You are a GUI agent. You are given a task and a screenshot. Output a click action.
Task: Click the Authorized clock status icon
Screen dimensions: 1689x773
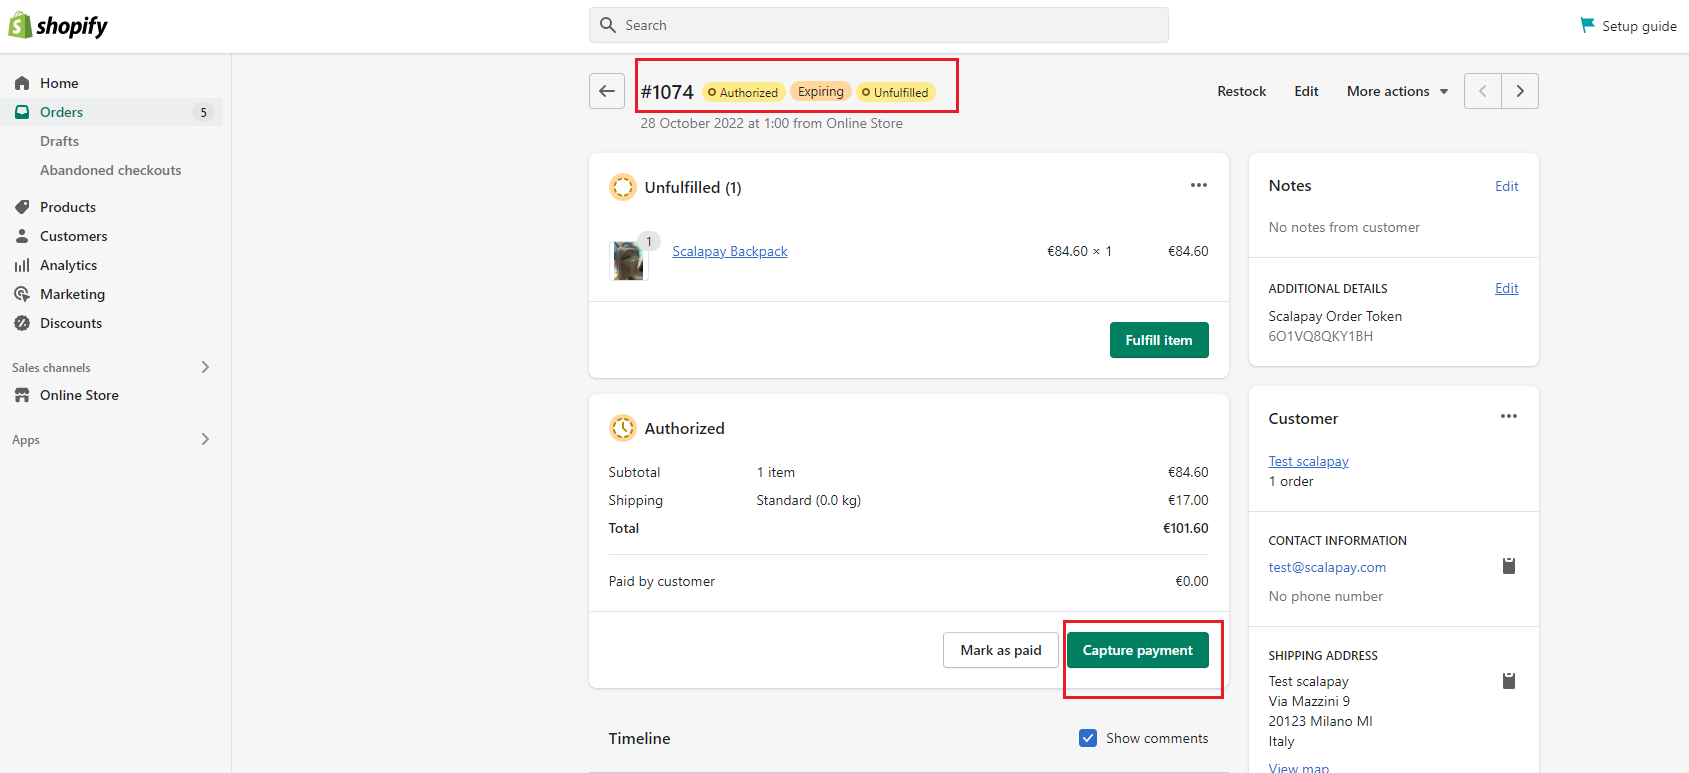623,428
